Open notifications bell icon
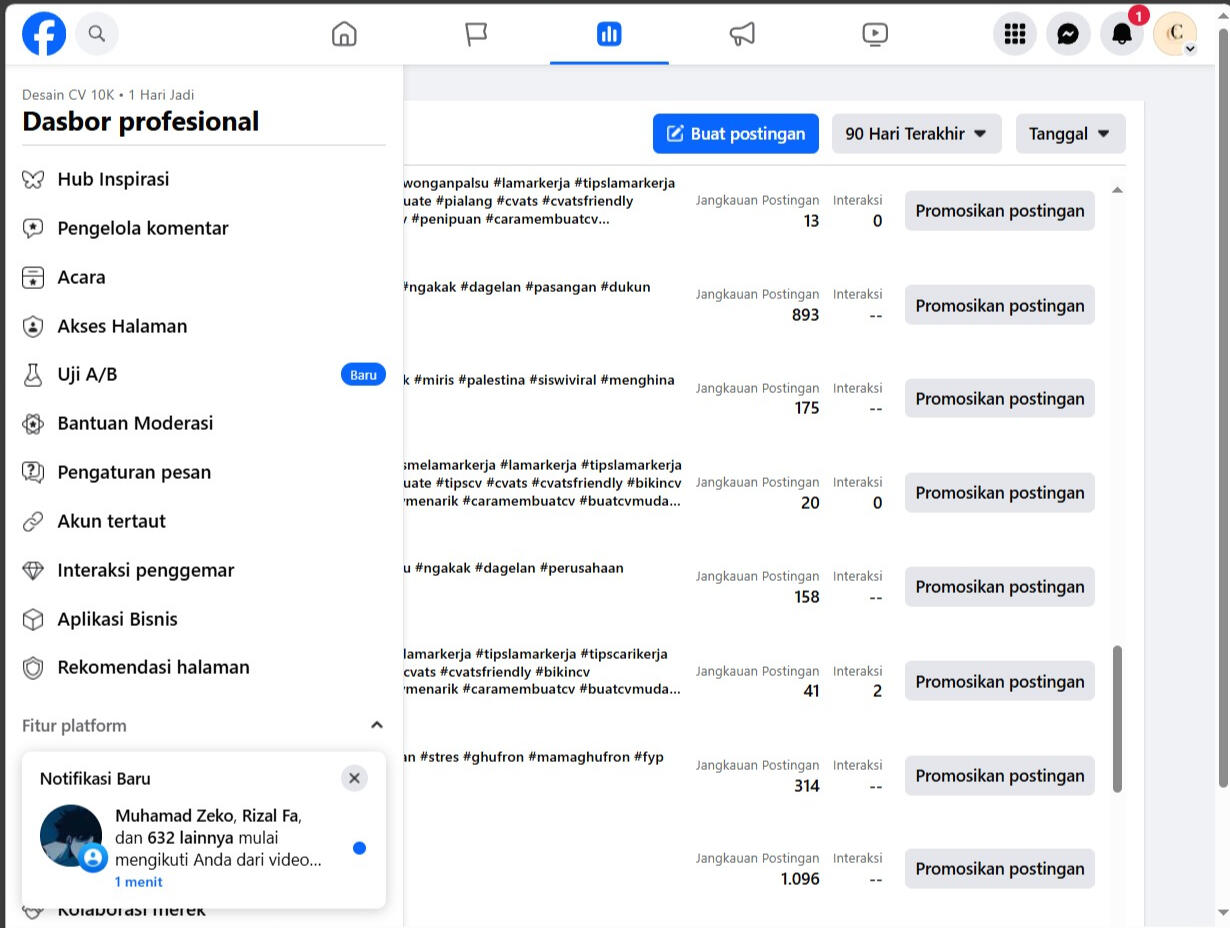Image resolution: width=1230 pixels, height=928 pixels. pyautogui.click(x=1122, y=34)
